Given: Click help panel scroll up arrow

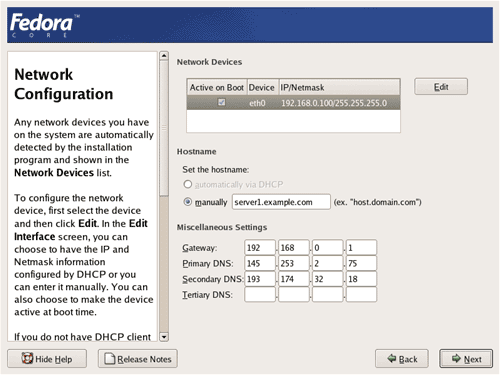Looking at the screenshot, I should [x=164, y=55].
